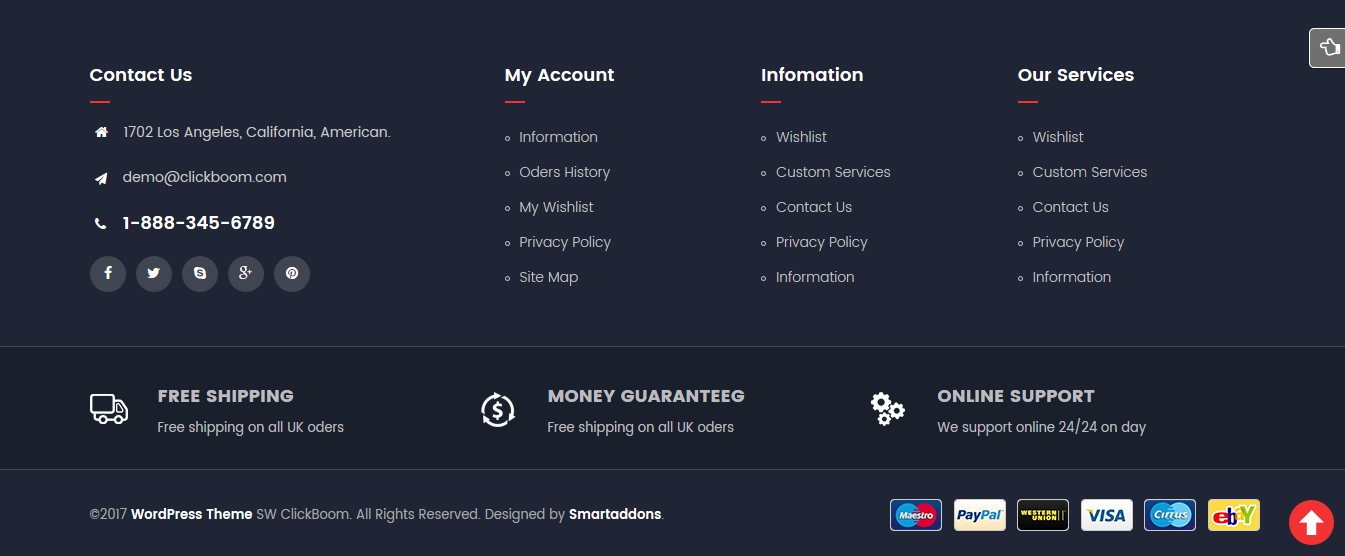This screenshot has height=556, width=1345.
Task: Open Custom Services under Our Services
Action: [x=1090, y=172]
